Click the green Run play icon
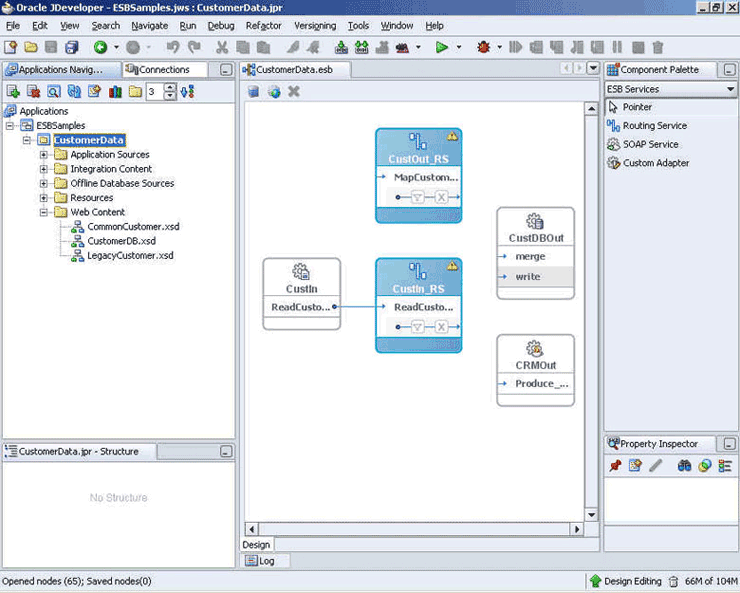Image resolution: width=740 pixels, height=593 pixels. click(442, 47)
